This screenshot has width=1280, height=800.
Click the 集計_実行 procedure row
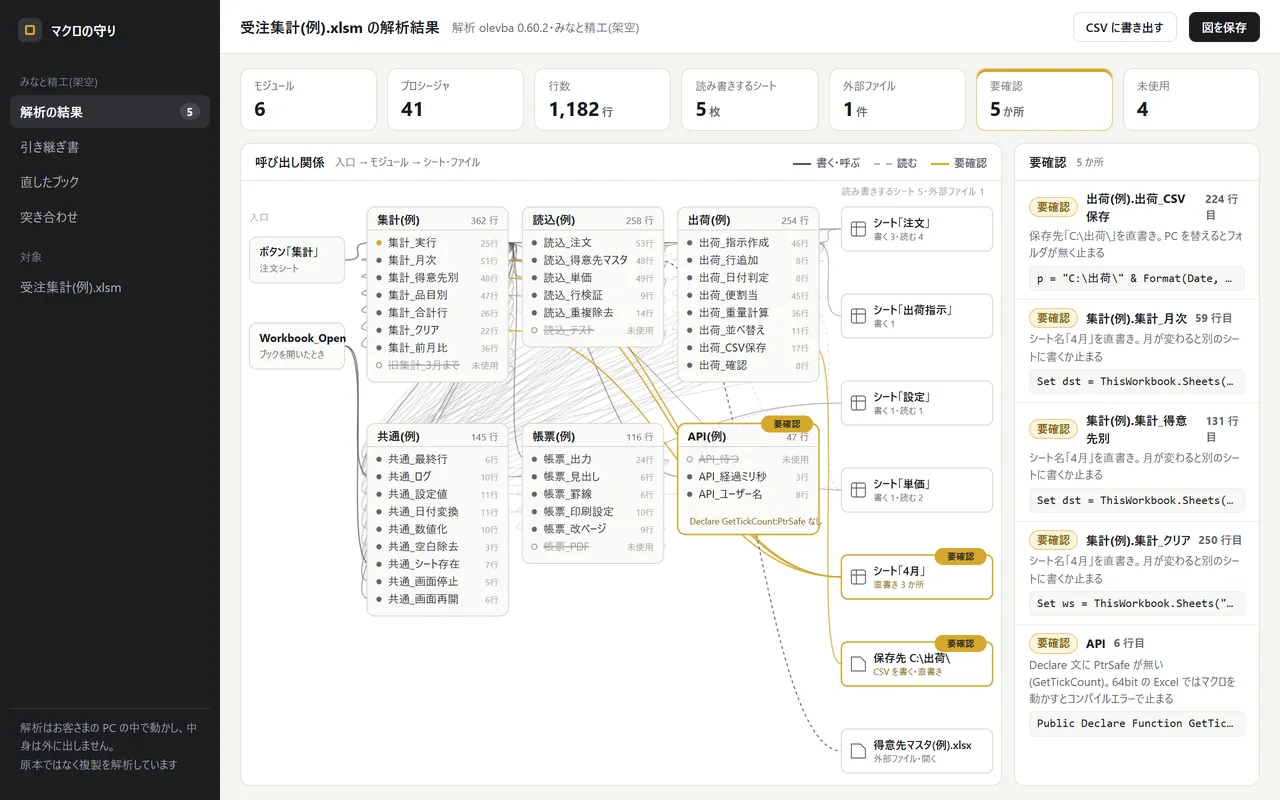438,243
